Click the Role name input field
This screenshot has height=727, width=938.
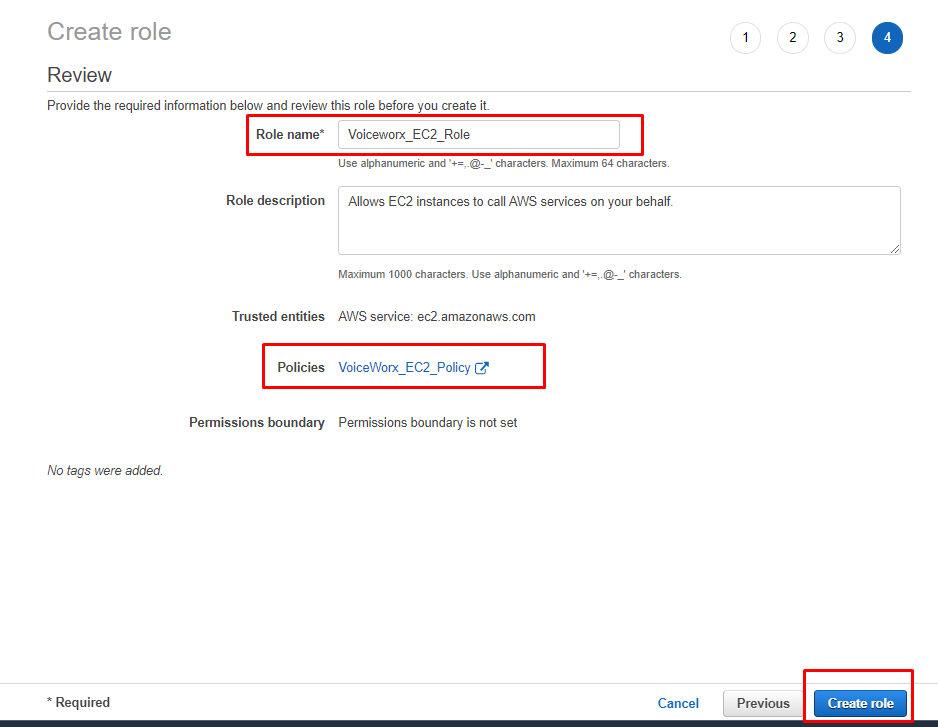[x=478, y=135]
